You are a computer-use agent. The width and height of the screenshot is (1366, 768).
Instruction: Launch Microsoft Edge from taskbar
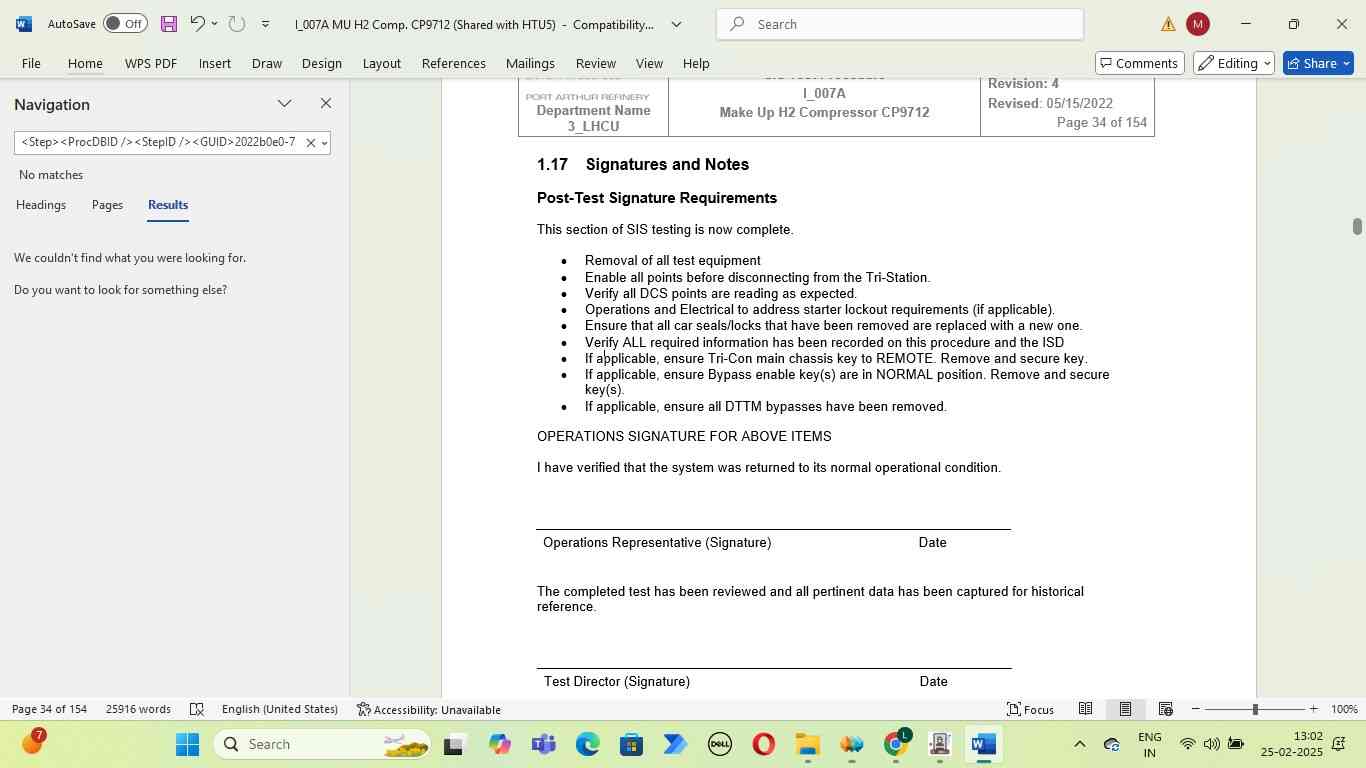588,744
